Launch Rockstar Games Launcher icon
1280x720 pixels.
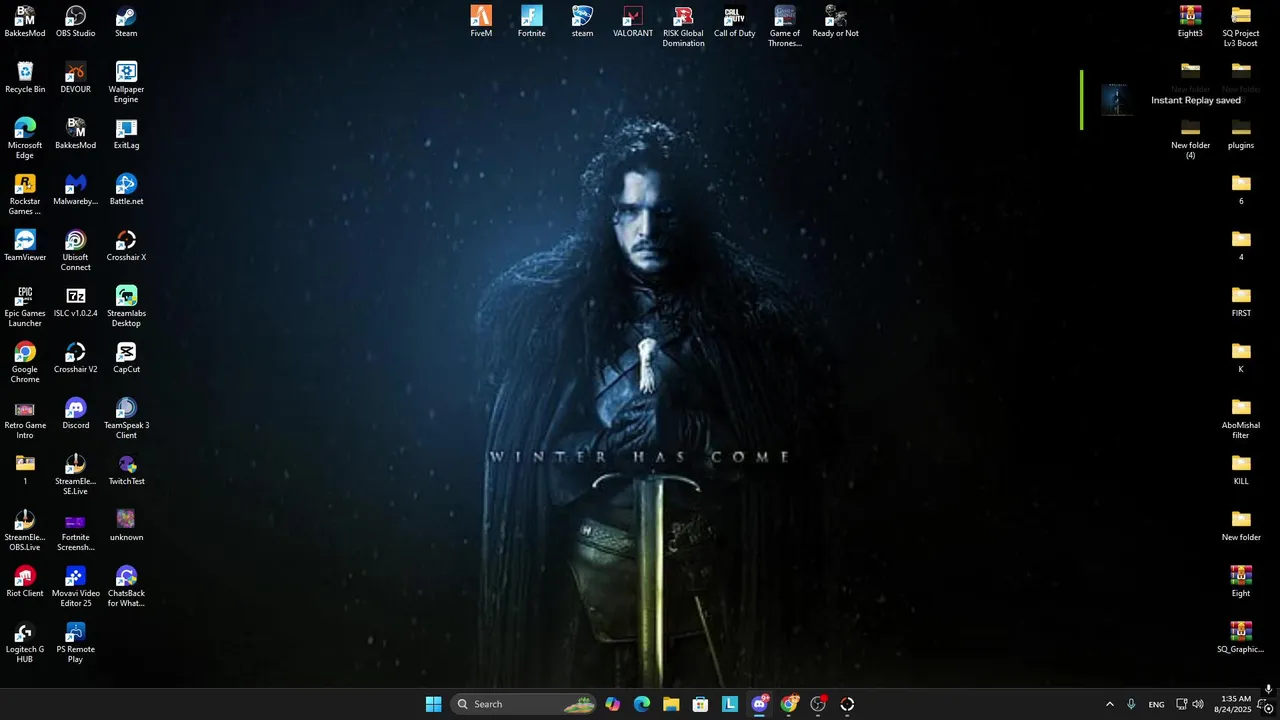25,194
